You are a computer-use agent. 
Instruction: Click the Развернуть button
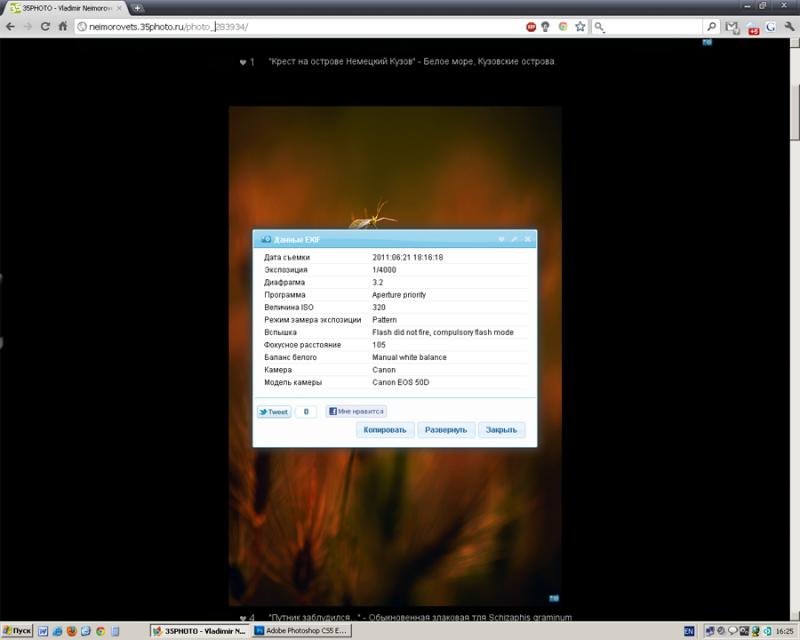446,430
